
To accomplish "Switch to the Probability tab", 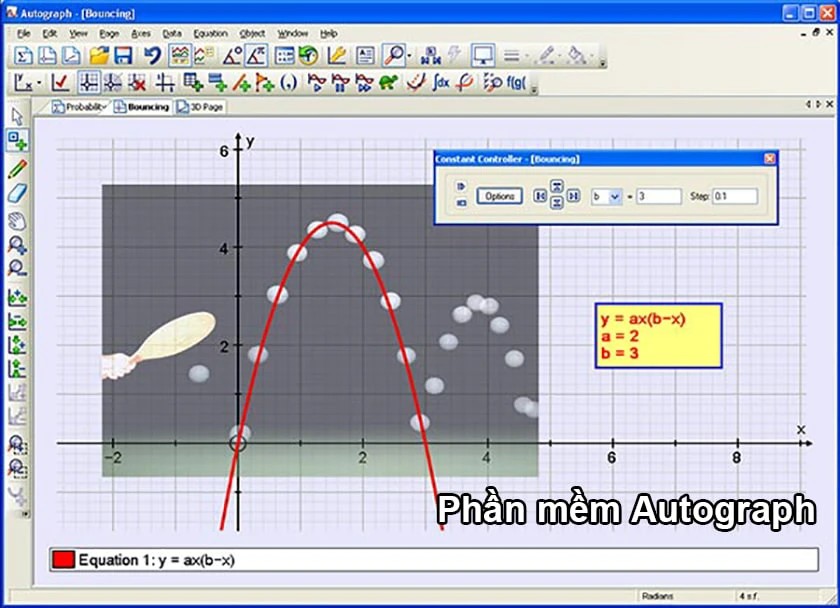I will pos(79,107).
